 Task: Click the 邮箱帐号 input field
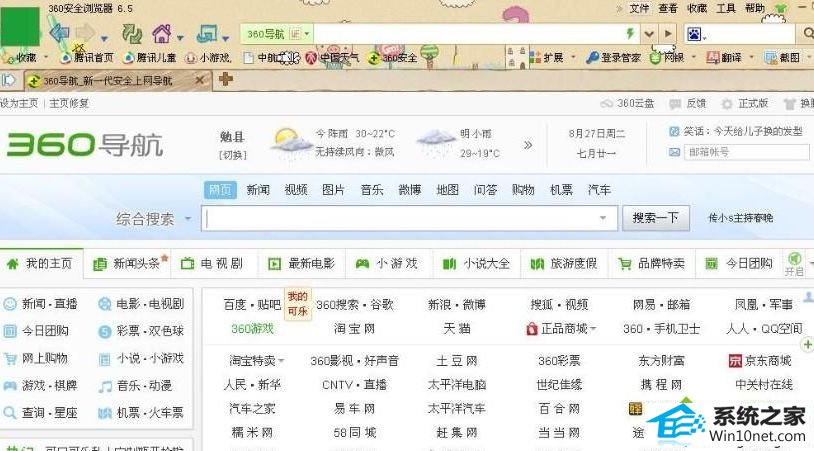pos(747,152)
